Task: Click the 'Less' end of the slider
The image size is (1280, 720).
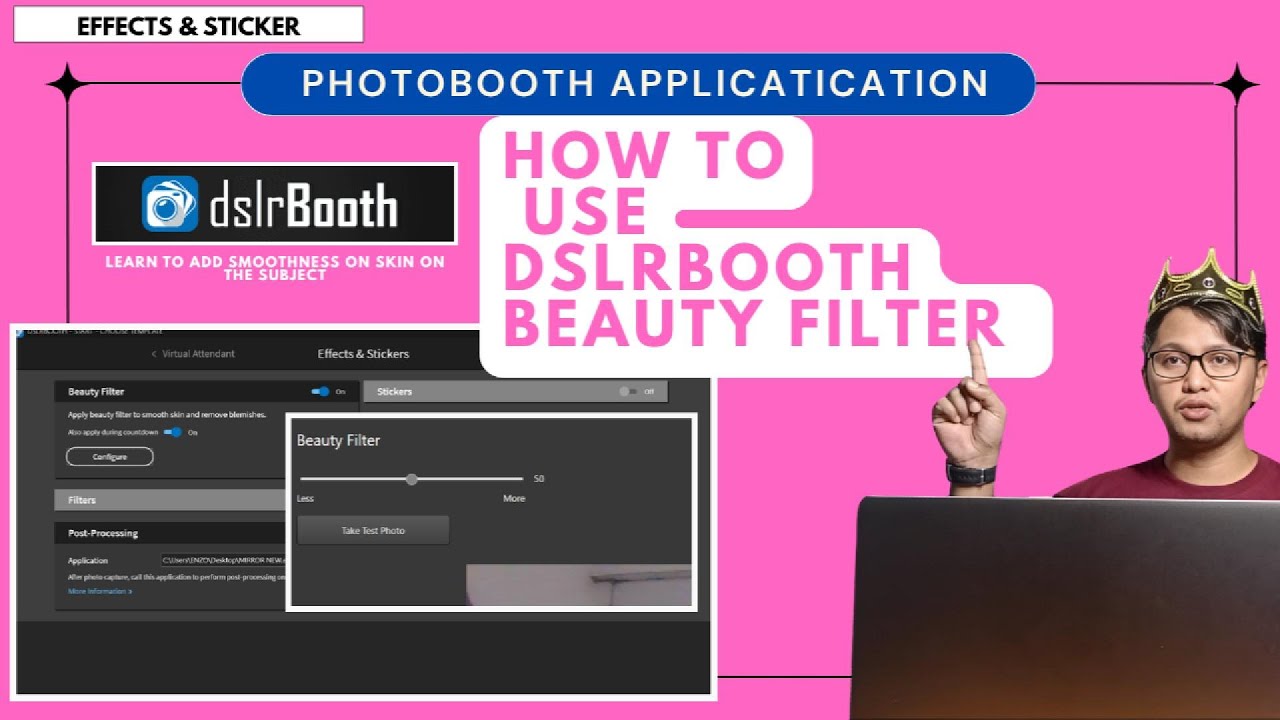Action: pyautogui.click(x=305, y=498)
